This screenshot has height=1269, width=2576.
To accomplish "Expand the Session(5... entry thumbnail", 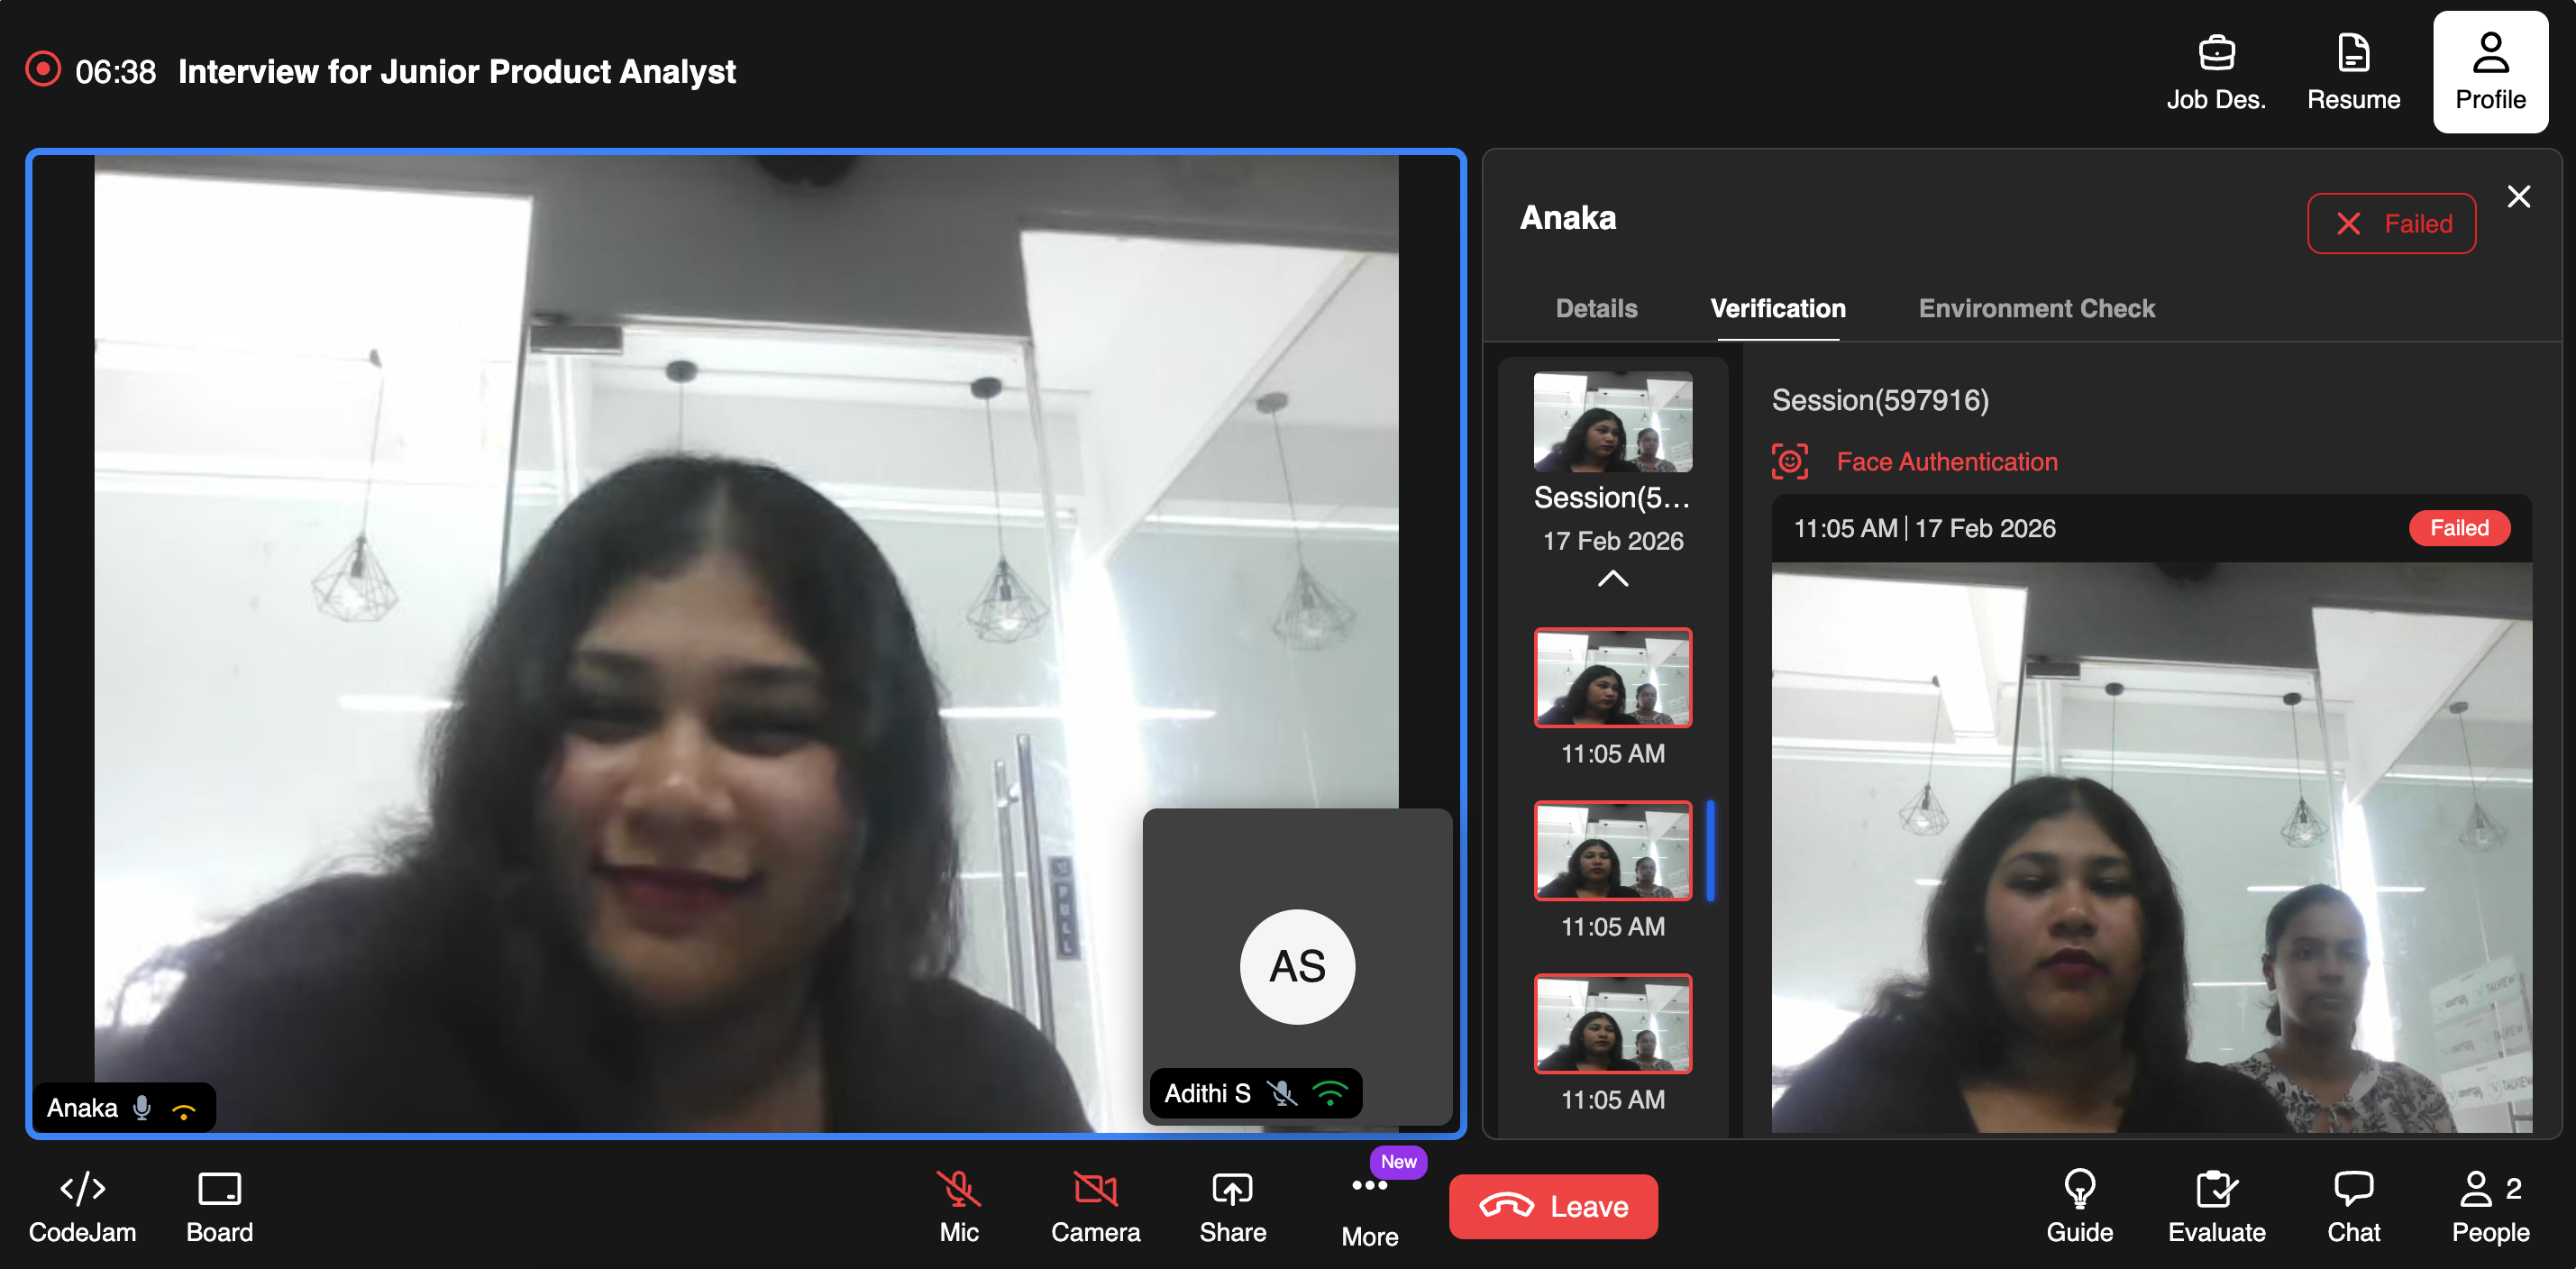I will [x=1612, y=422].
